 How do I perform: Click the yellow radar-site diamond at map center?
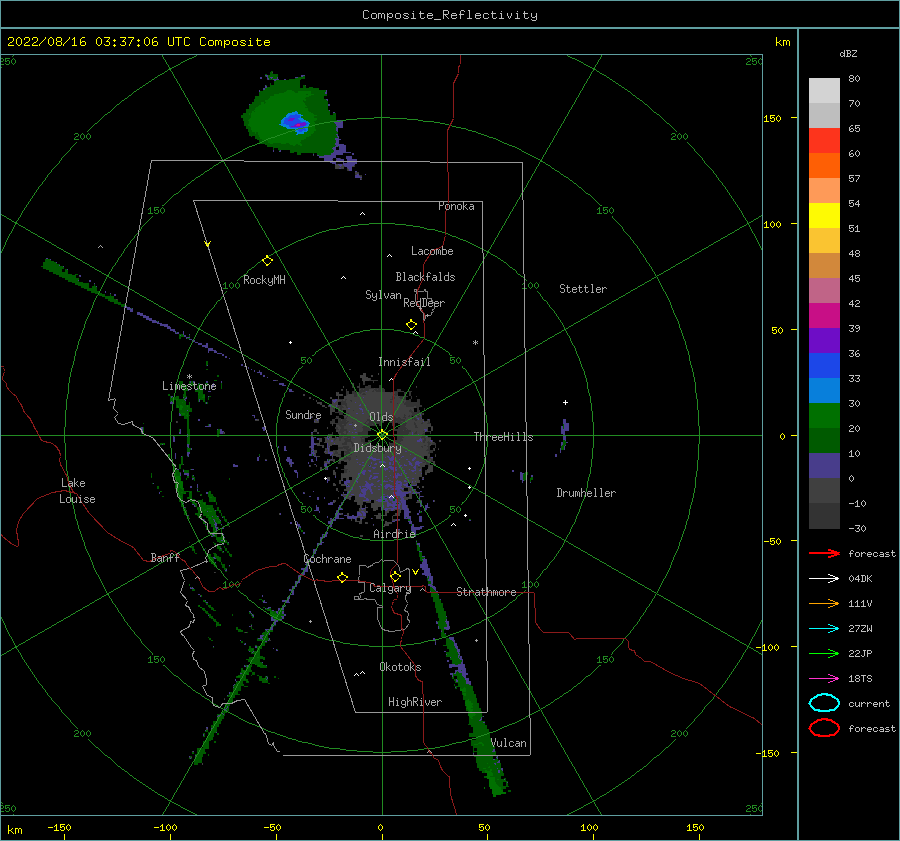coord(382,435)
